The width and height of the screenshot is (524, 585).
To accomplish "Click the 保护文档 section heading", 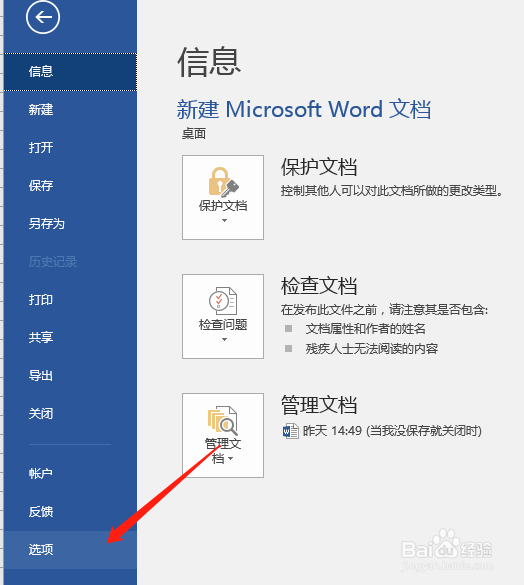I will tap(319, 167).
